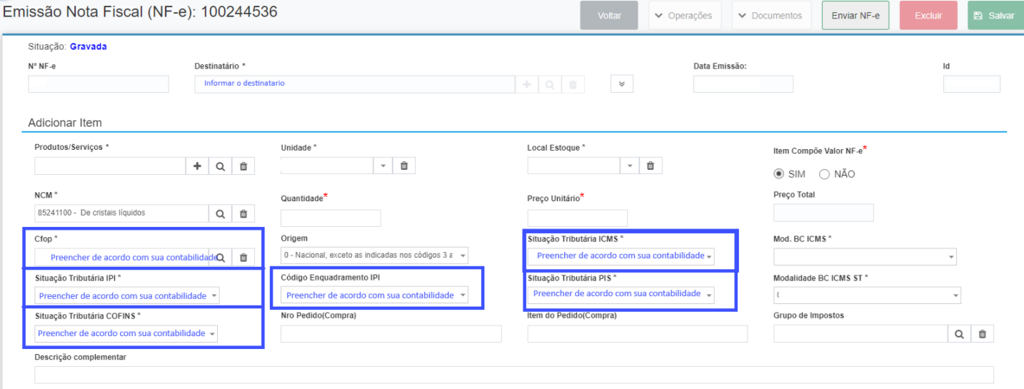Click the Cfop input field
Viewport: 1024px width, 389px height.
[121, 257]
